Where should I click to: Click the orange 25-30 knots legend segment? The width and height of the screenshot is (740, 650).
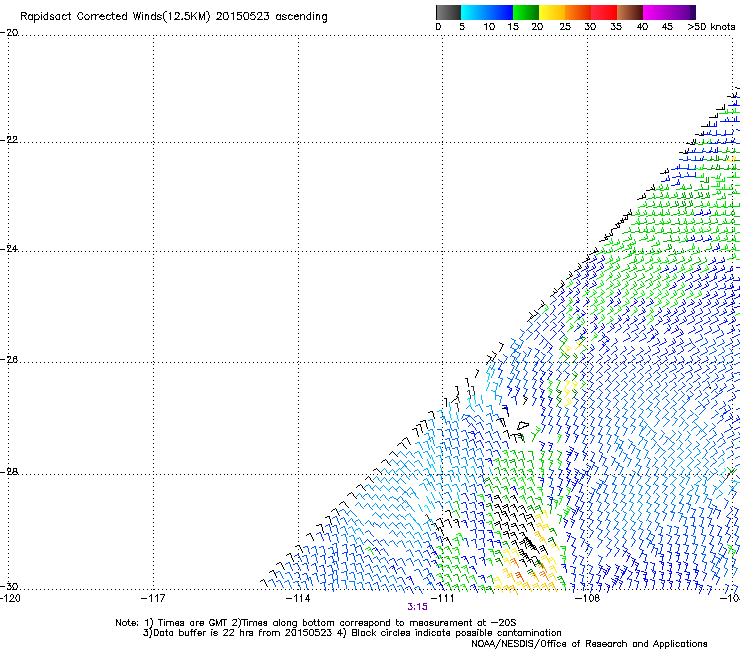coord(578,12)
